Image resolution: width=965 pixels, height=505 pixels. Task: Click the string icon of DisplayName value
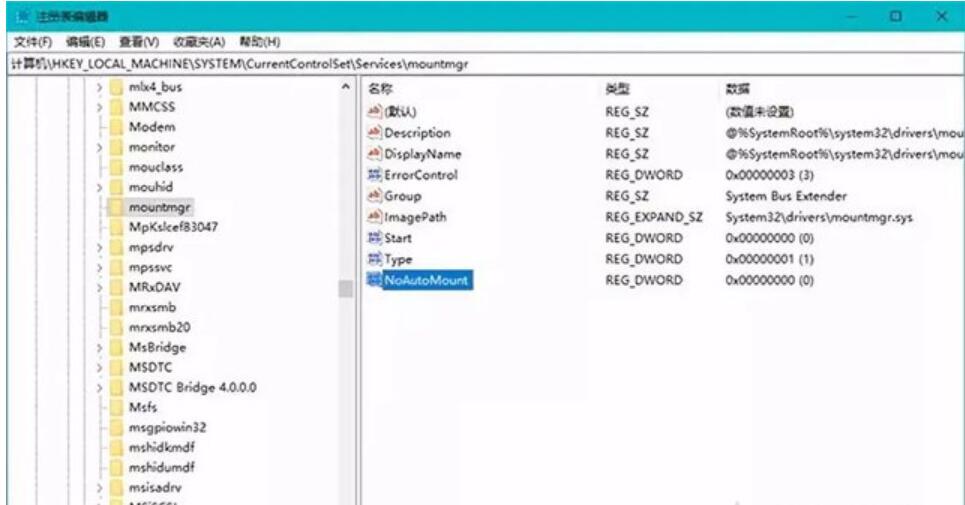click(x=374, y=153)
